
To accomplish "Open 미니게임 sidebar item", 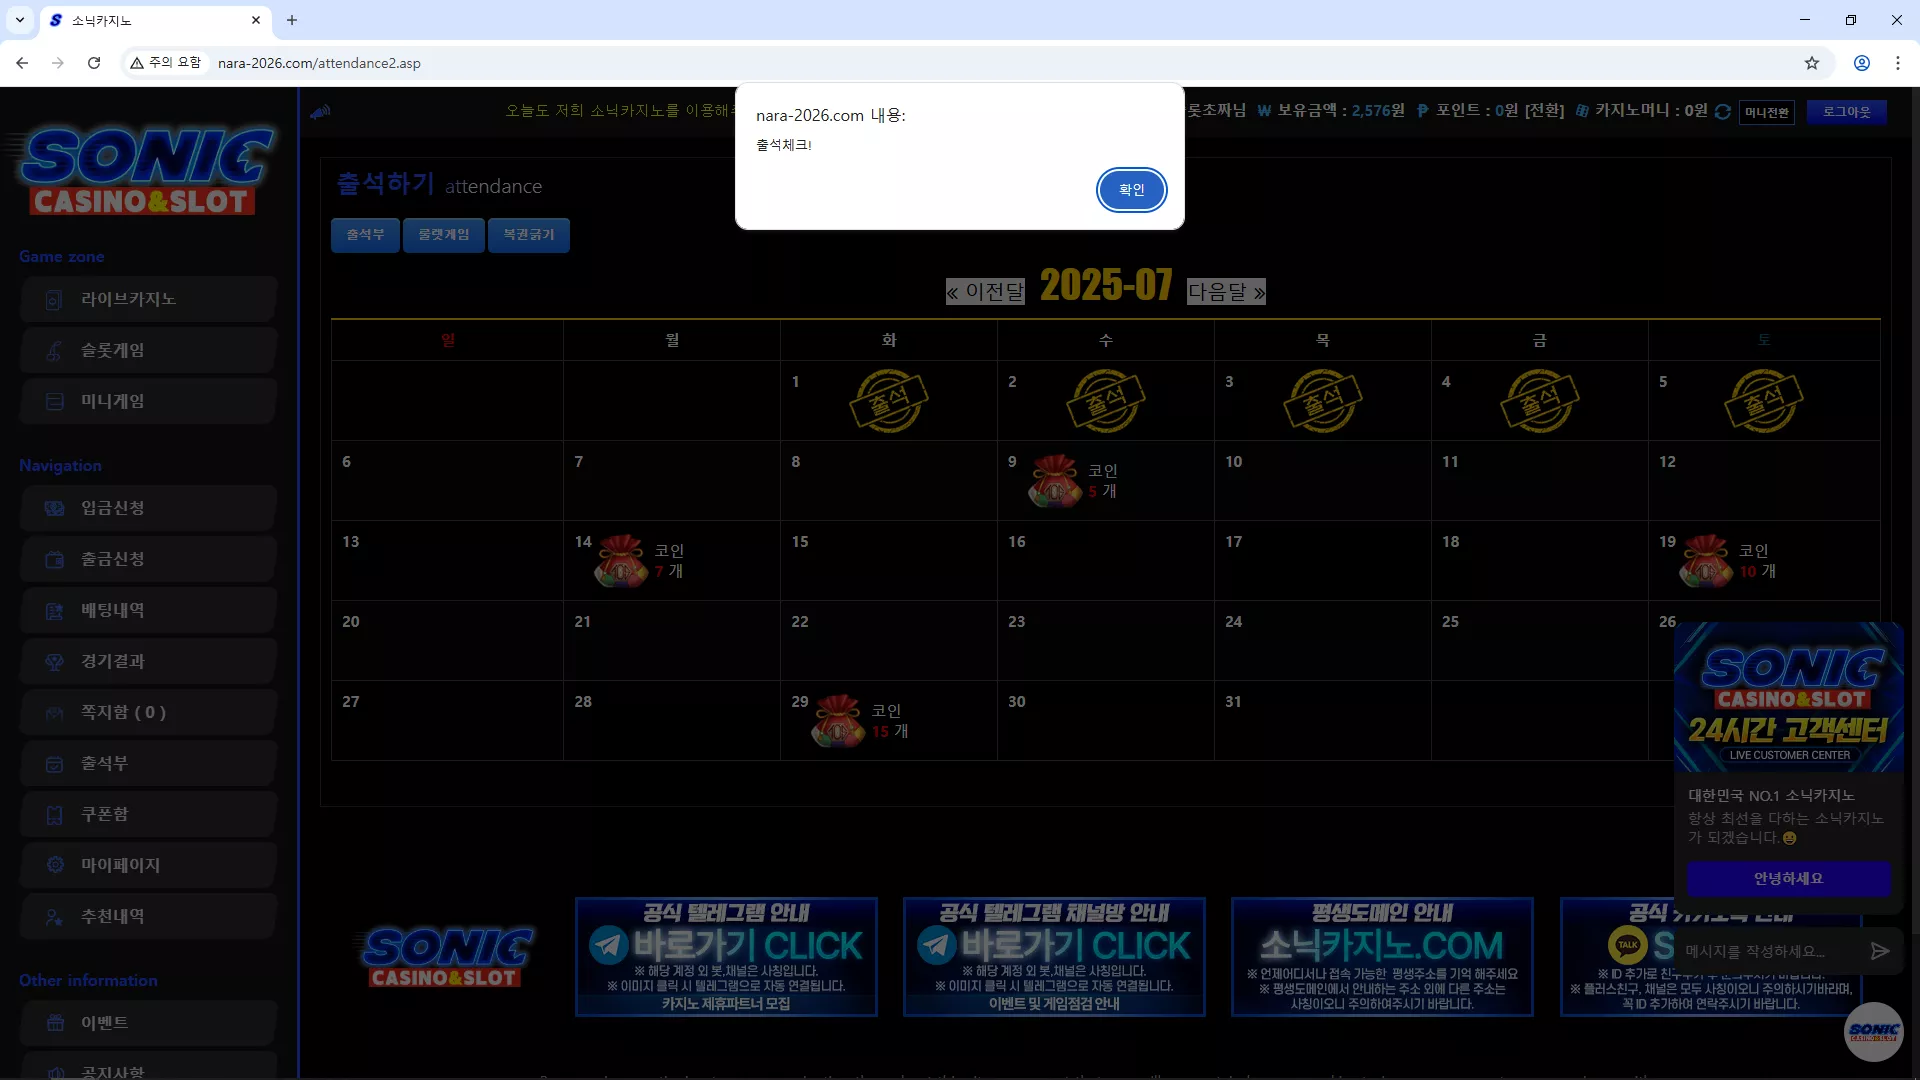I will coord(148,401).
